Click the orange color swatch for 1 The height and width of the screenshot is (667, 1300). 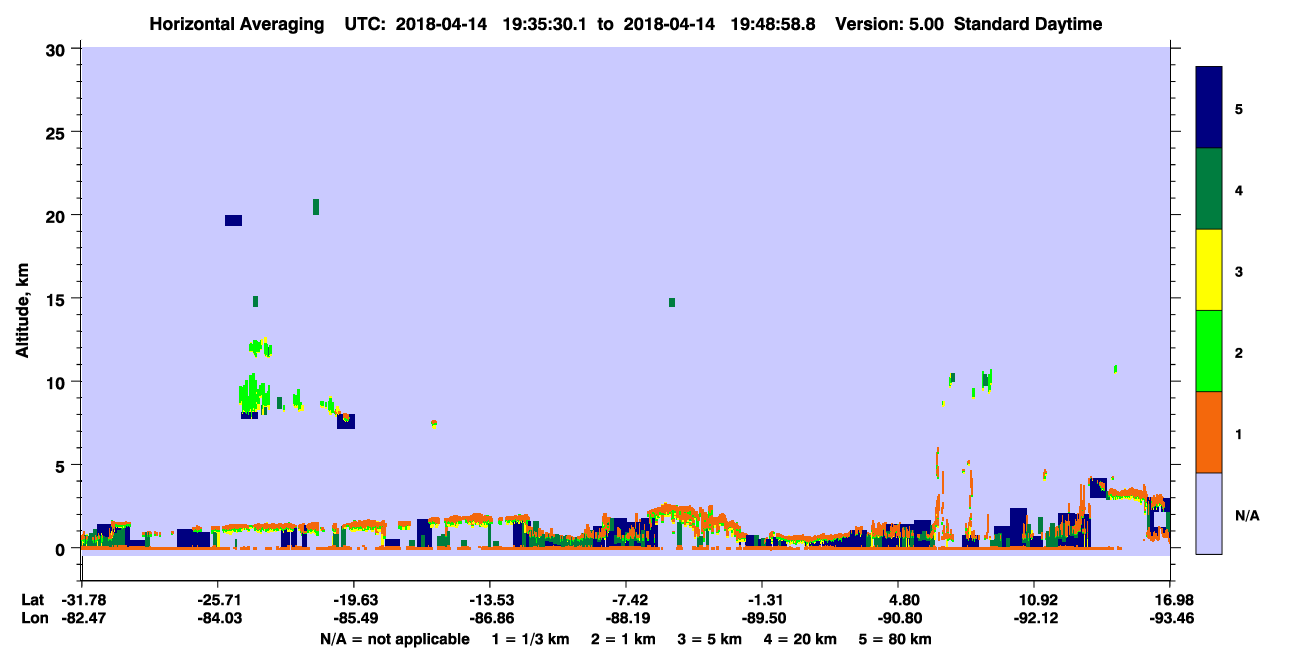pyautogui.click(x=1209, y=432)
